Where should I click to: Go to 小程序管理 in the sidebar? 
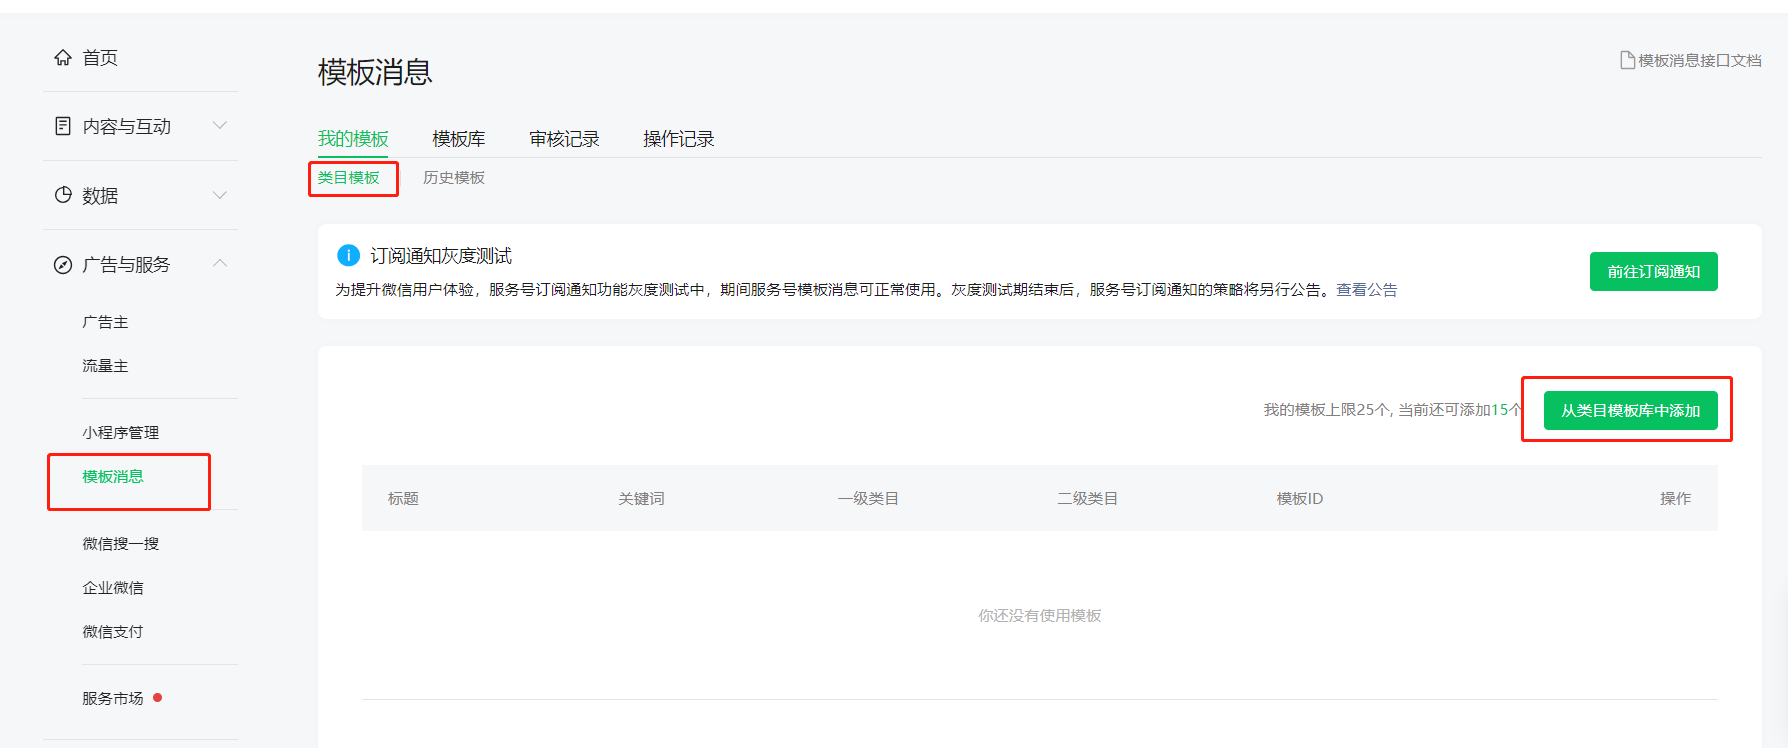click(x=121, y=433)
